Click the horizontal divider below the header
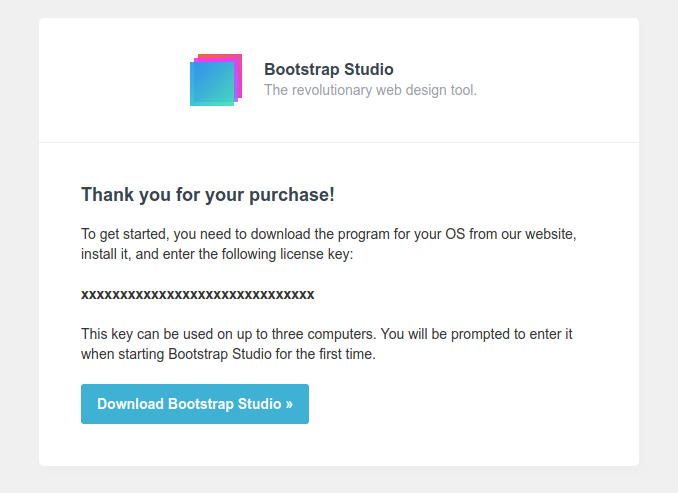This screenshot has width=678, height=493. coord(339,143)
